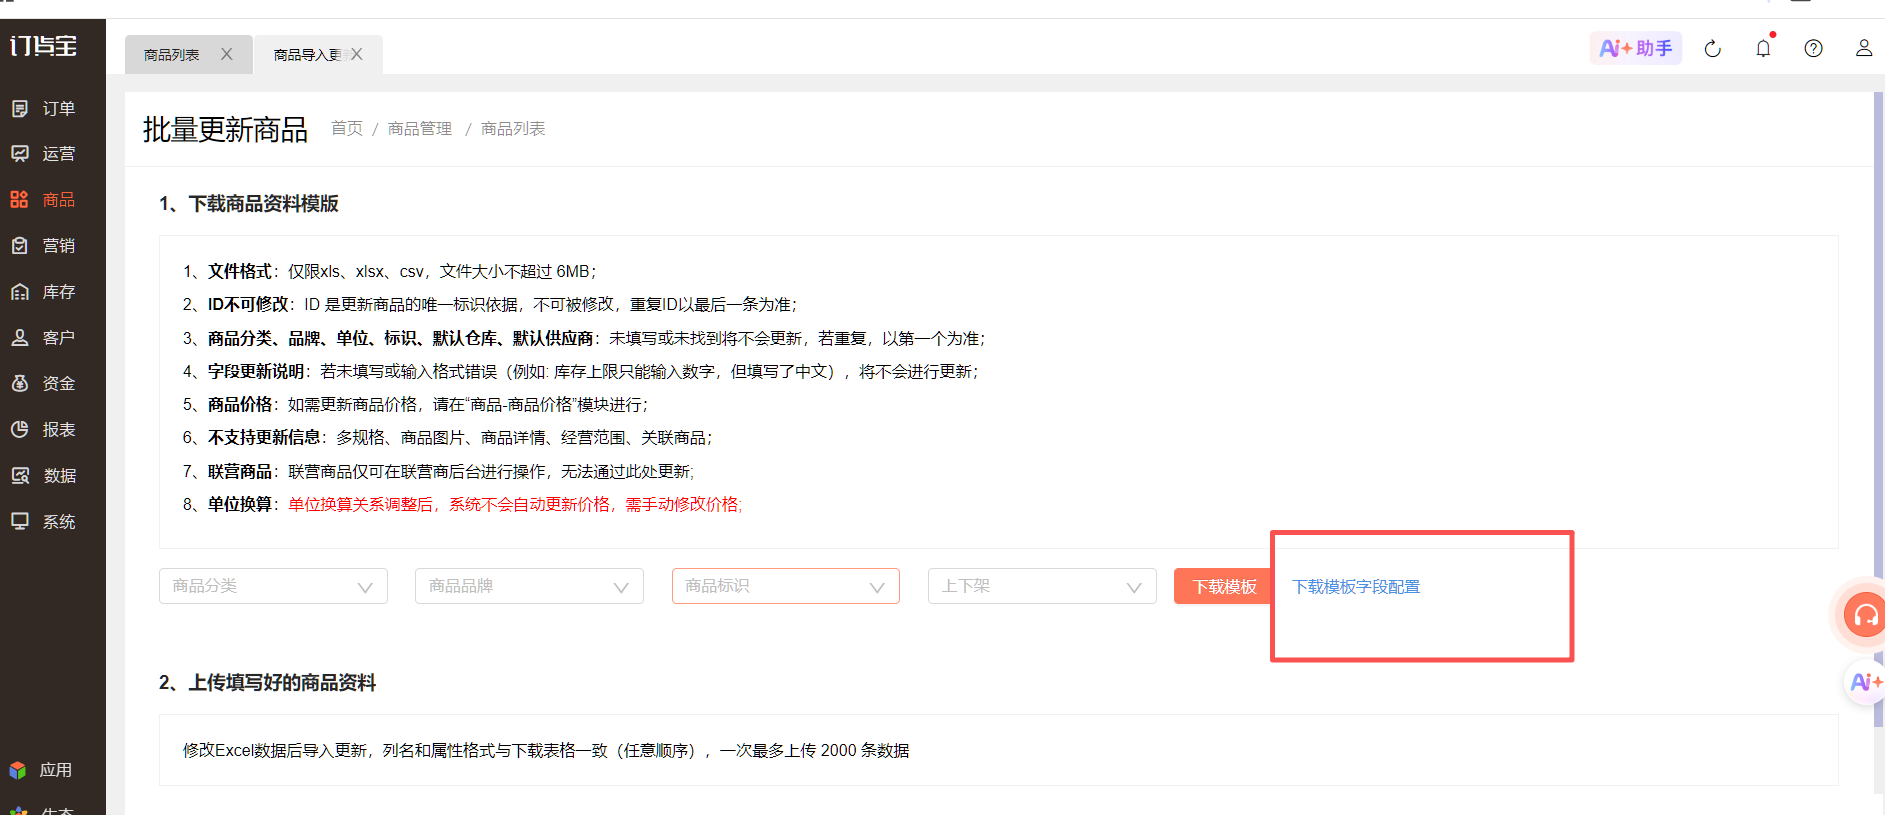Click the 下载模板 button
The height and width of the screenshot is (815, 1885).
point(1224,586)
